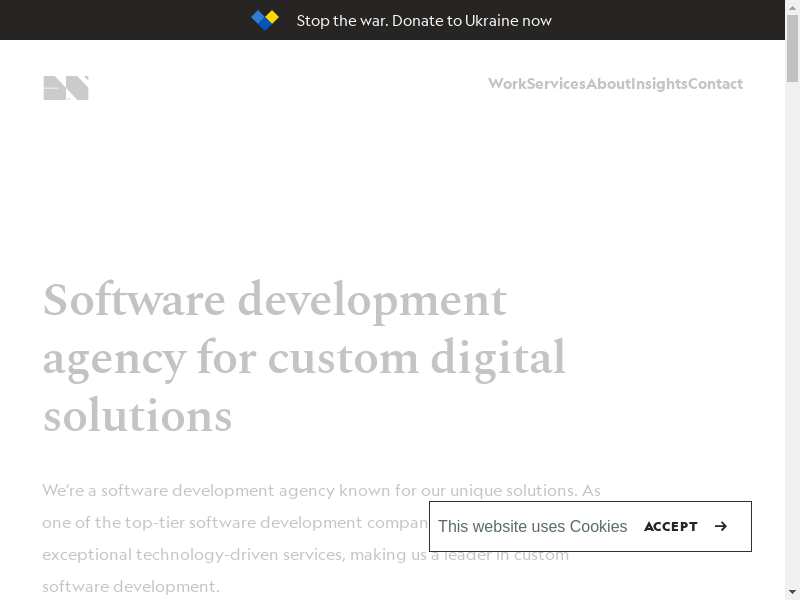Click the scrollbar up arrow
This screenshot has width=800, height=600.
click(792, 7)
